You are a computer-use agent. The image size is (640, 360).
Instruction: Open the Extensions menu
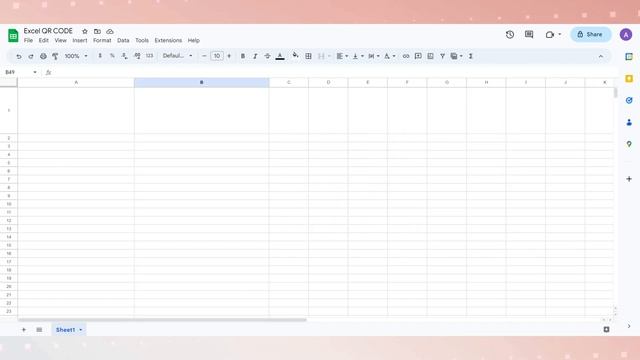(168, 40)
